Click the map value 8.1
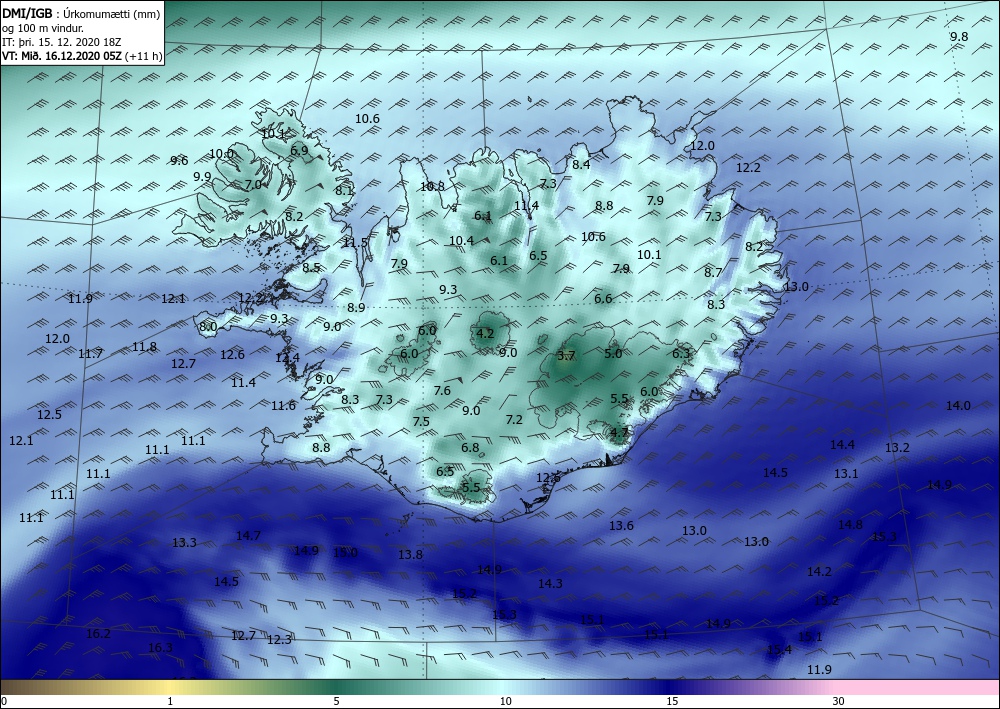The height and width of the screenshot is (709, 1000). (344, 190)
